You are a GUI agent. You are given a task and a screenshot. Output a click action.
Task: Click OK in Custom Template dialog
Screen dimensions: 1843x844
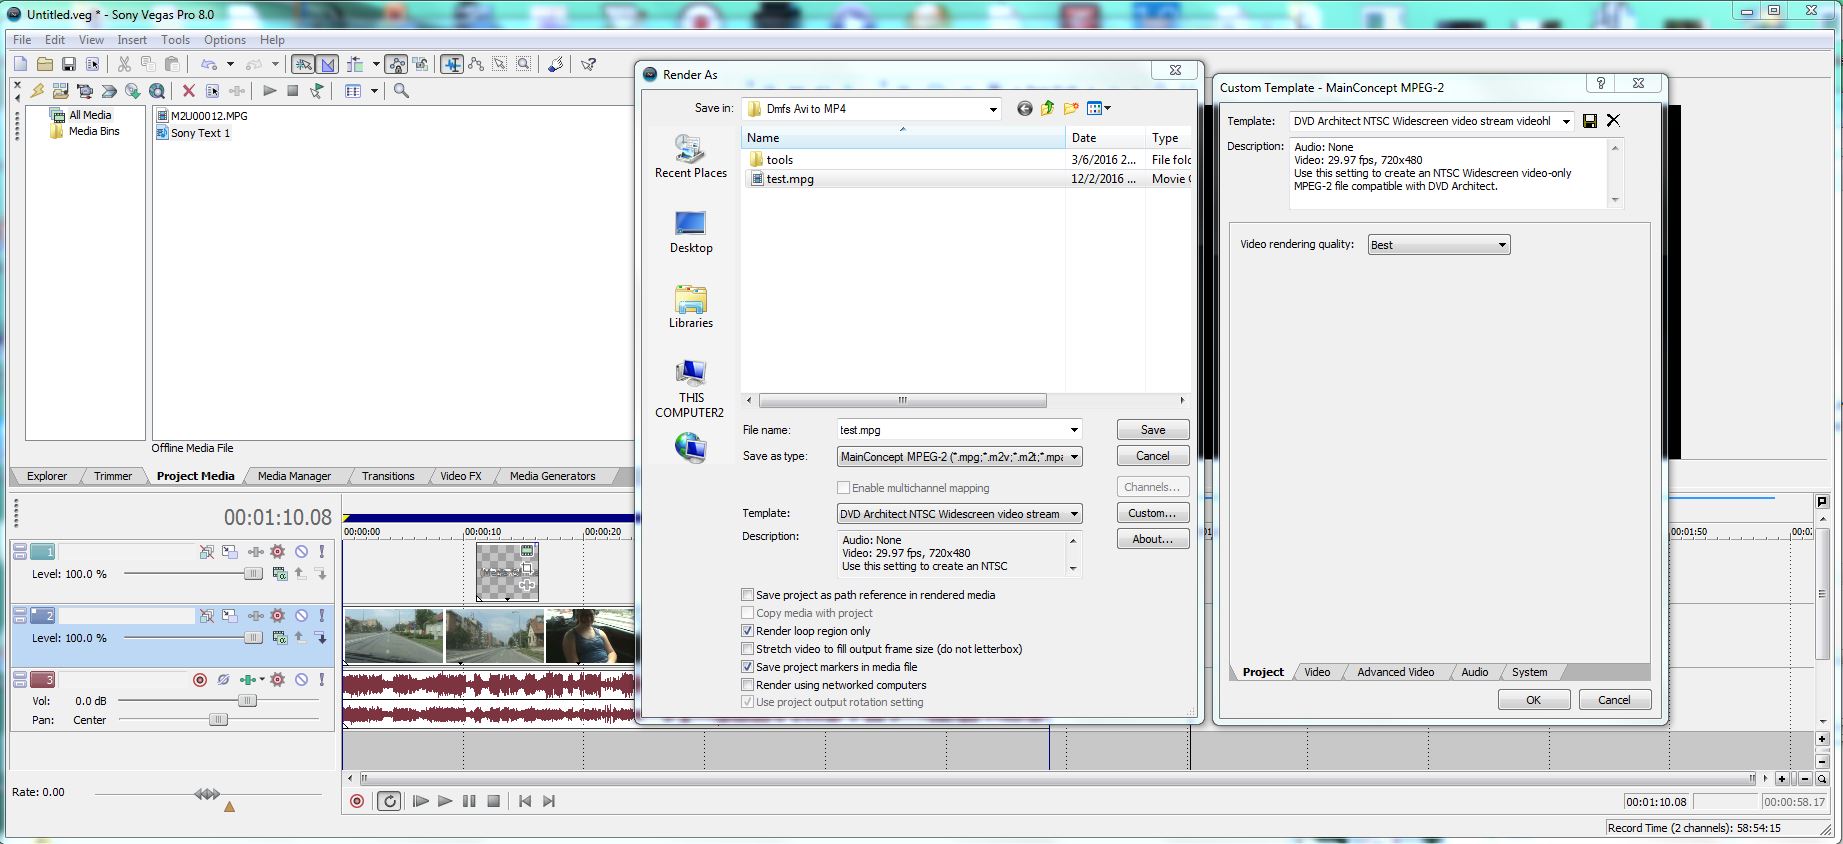[x=1534, y=700]
